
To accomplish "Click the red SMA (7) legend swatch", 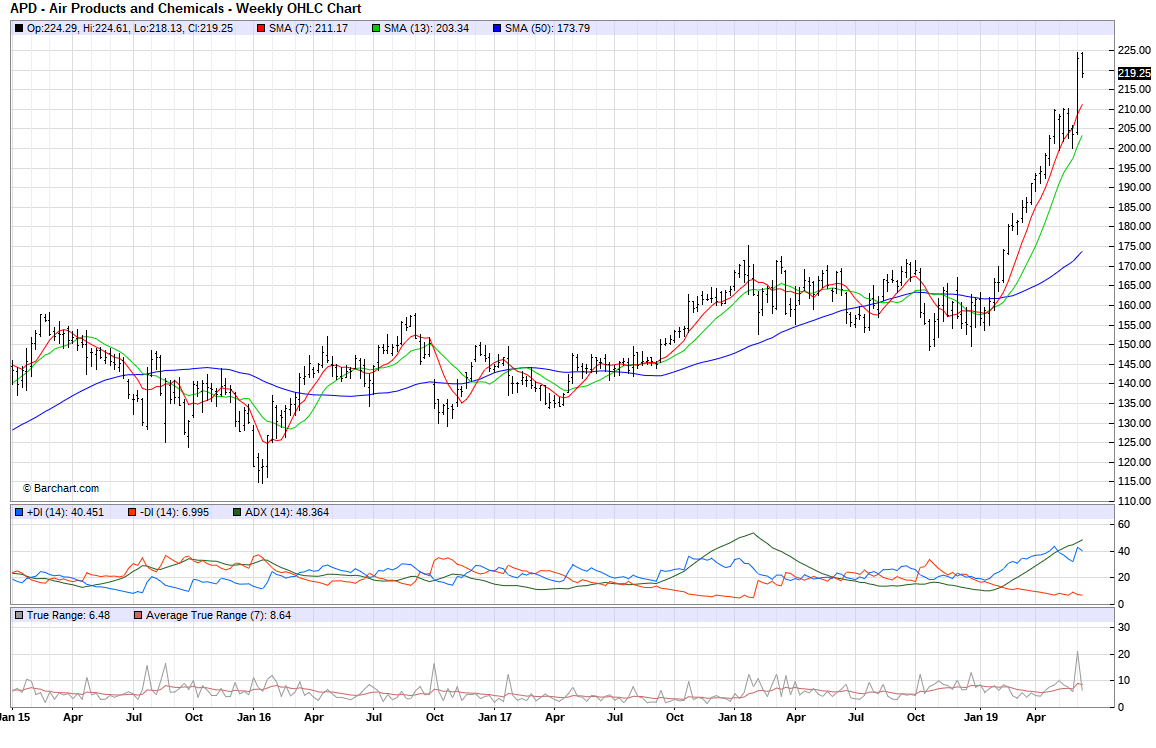I will pos(261,29).
